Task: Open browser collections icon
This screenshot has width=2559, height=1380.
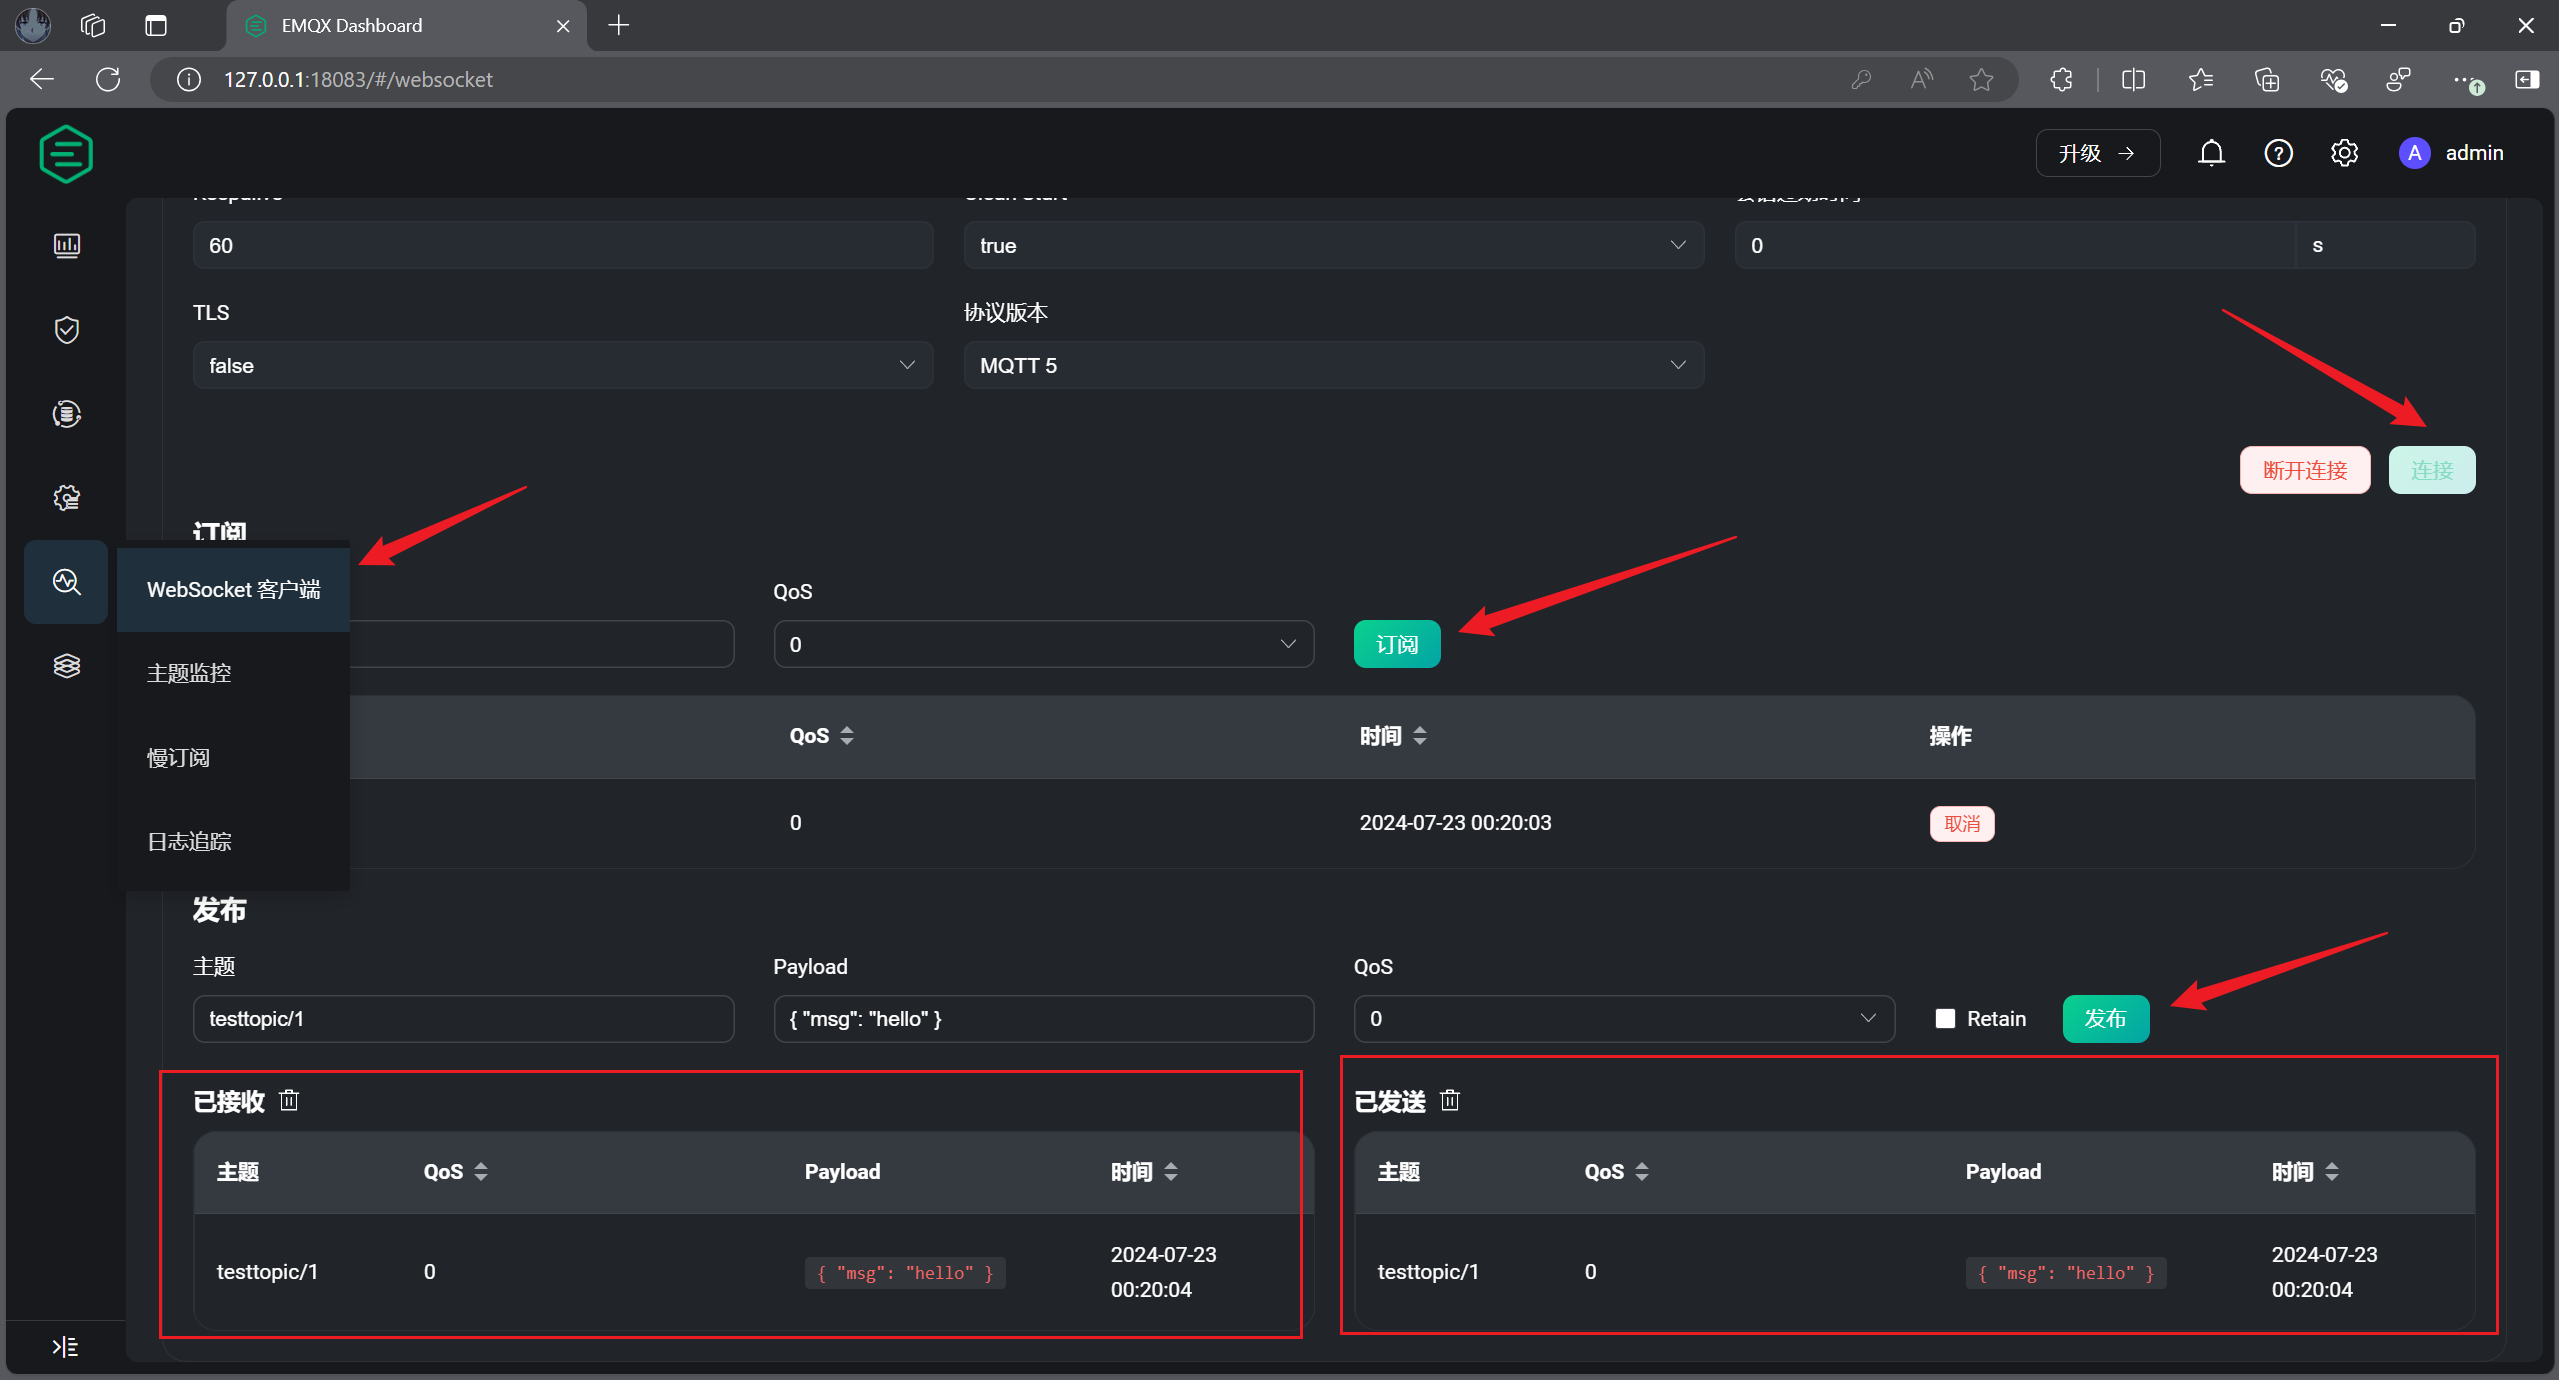Action: tap(2267, 79)
